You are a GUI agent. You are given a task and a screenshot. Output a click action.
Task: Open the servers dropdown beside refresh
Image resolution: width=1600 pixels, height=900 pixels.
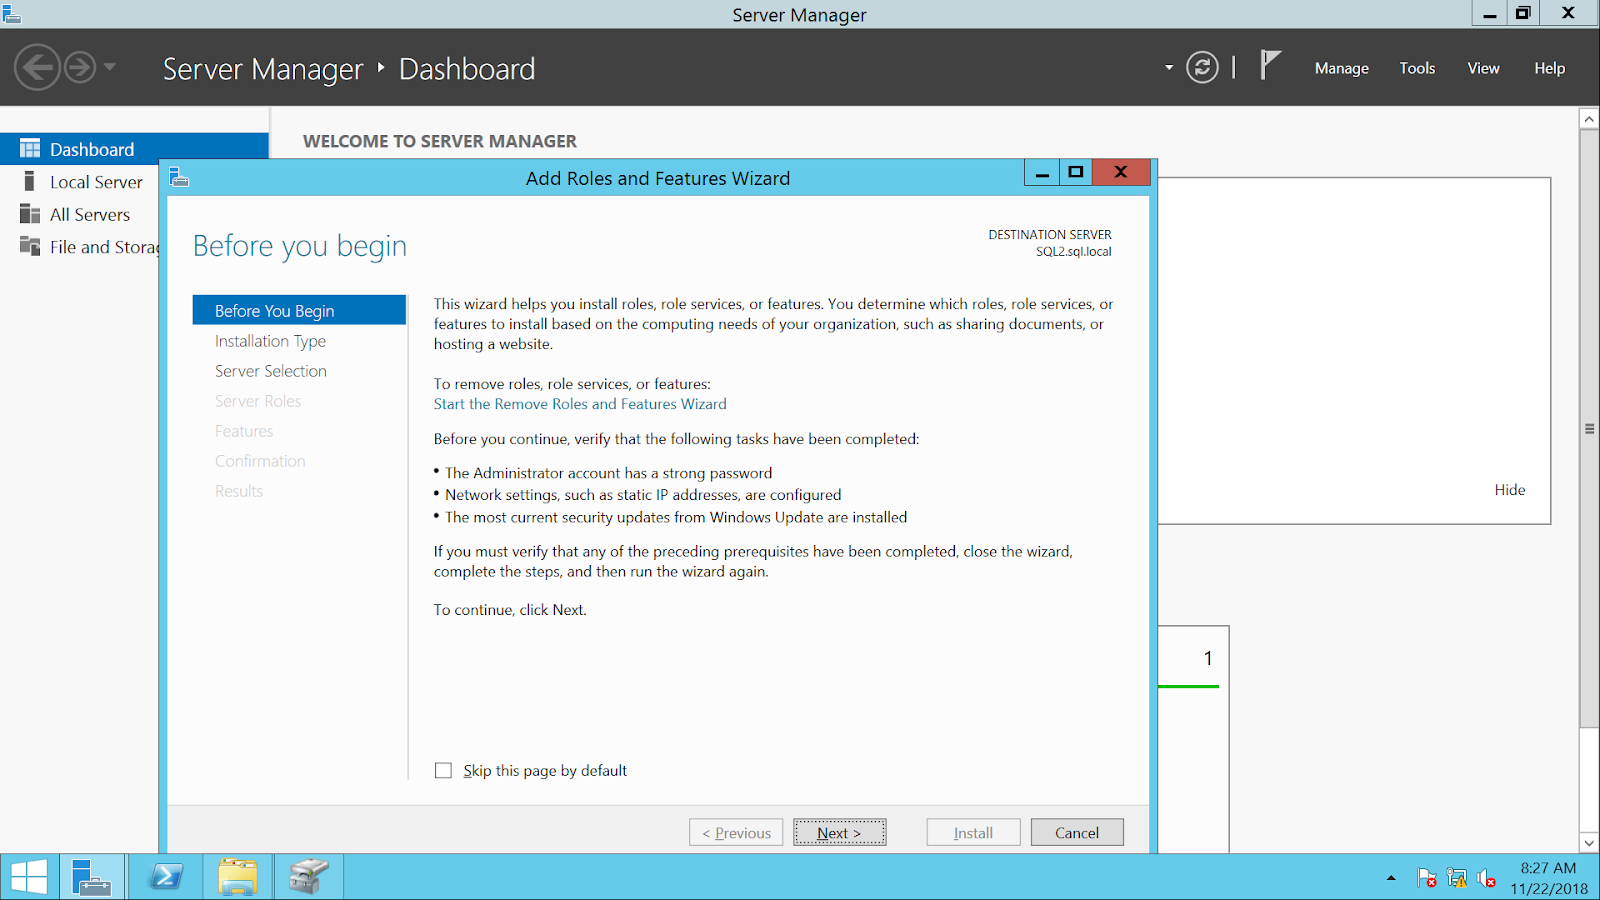(1168, 67)
